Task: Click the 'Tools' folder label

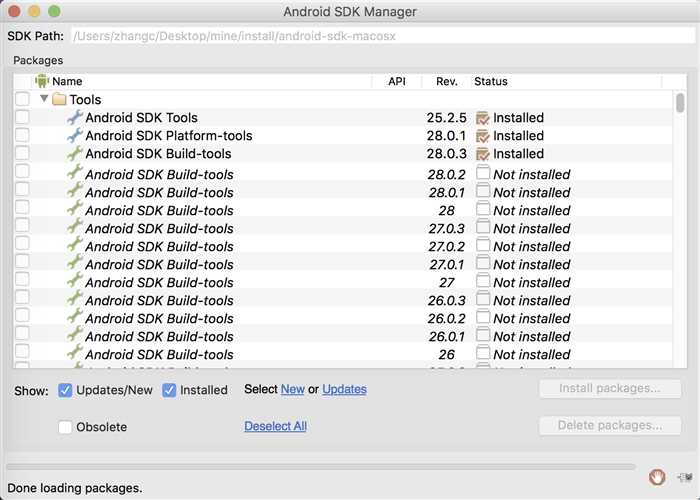Action: pos(85,100)
